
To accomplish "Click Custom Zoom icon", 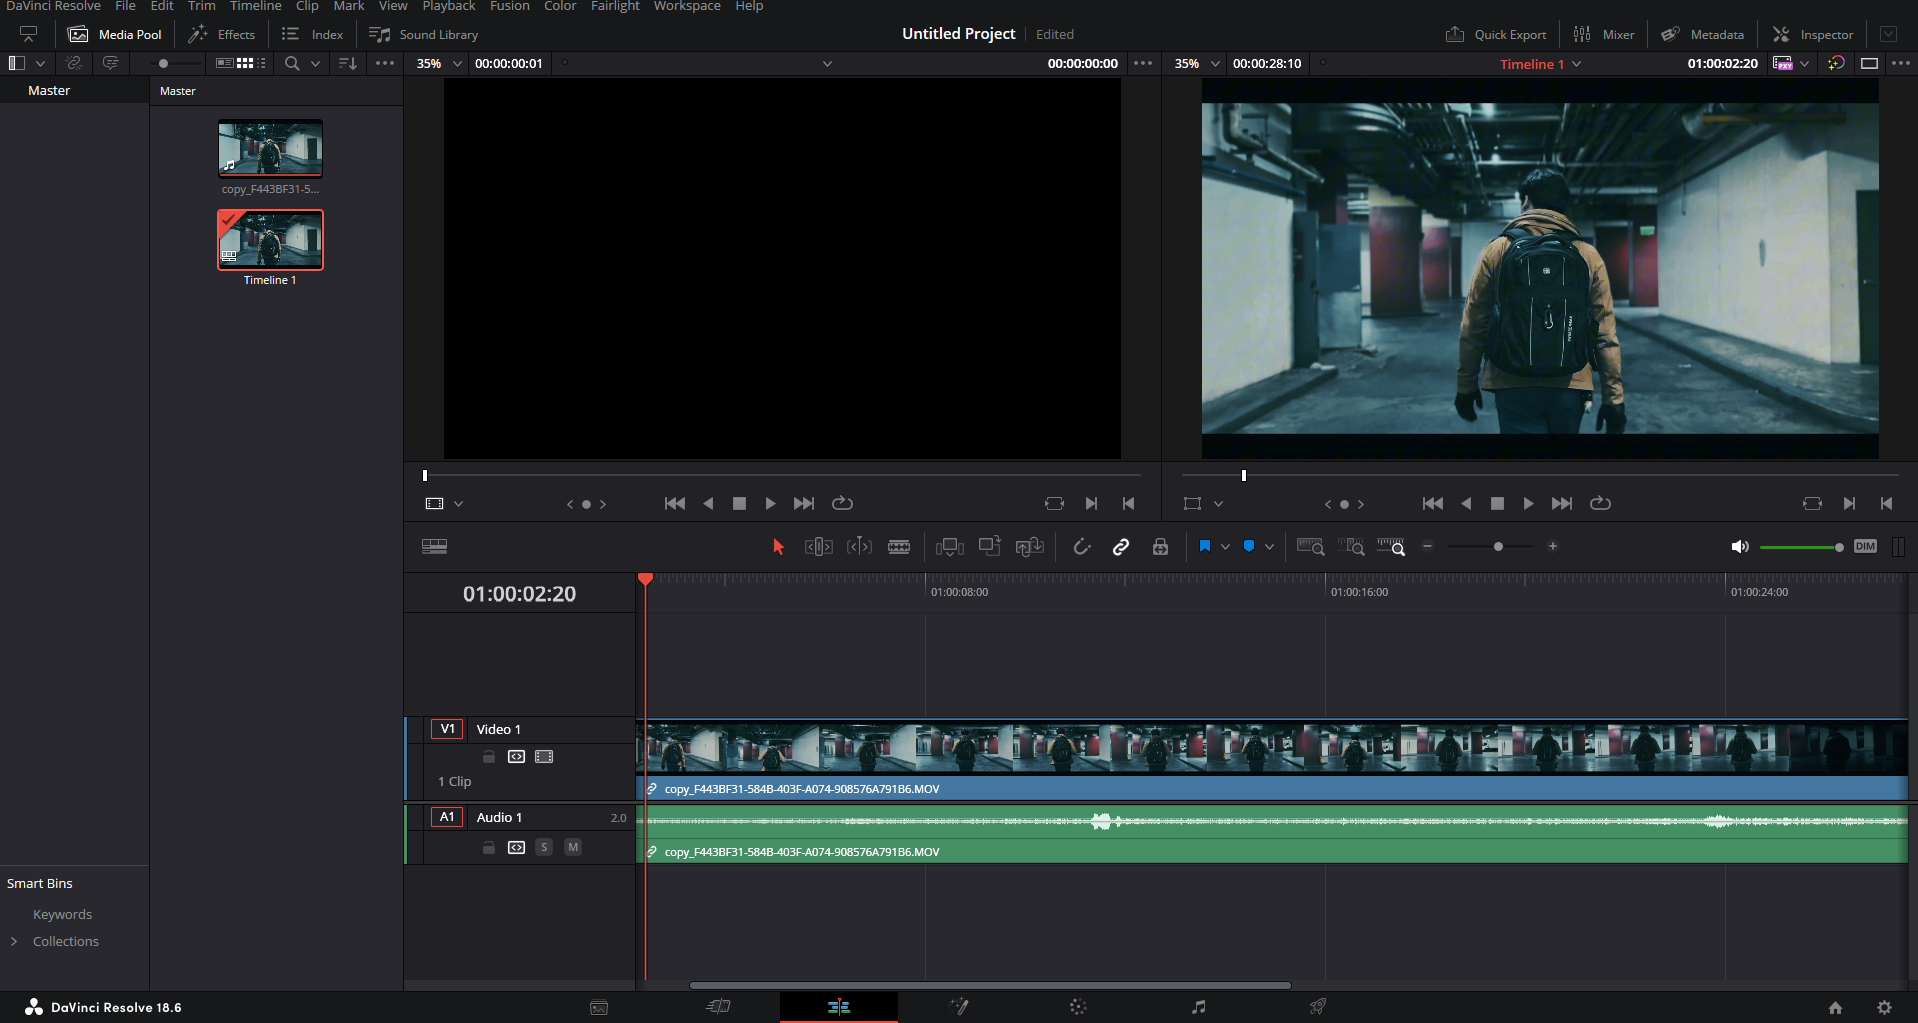I will tap(1391, 546).
